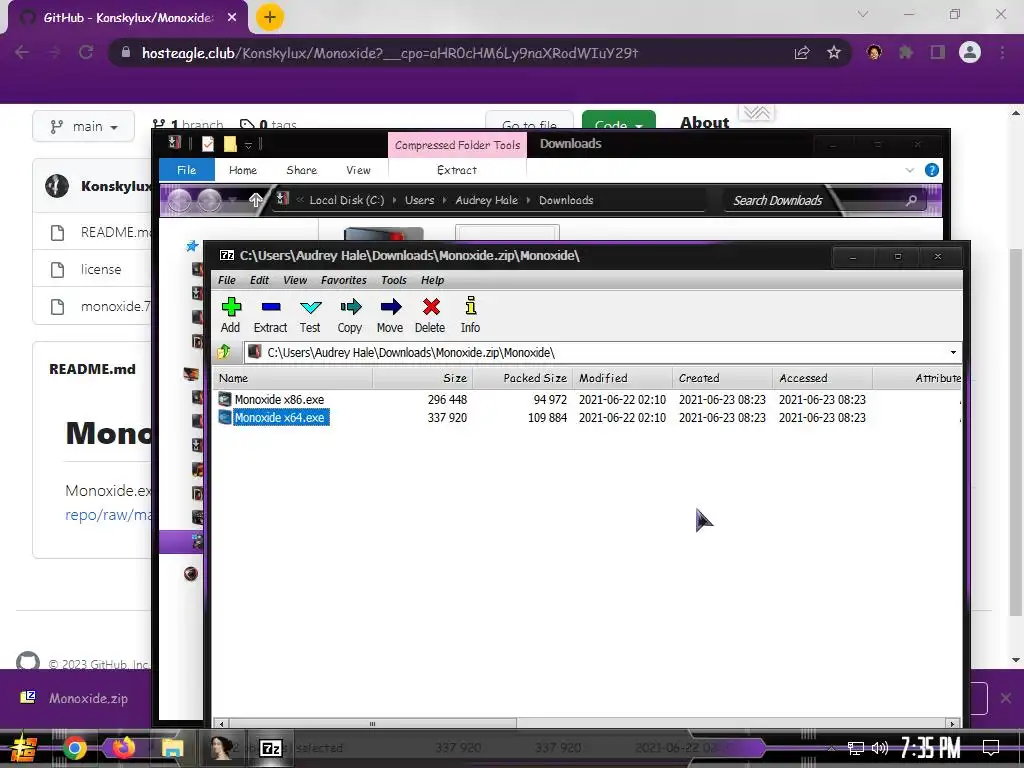Open the license file on GitHub page
Screen dimensions: 1024x768
point(101,269)
